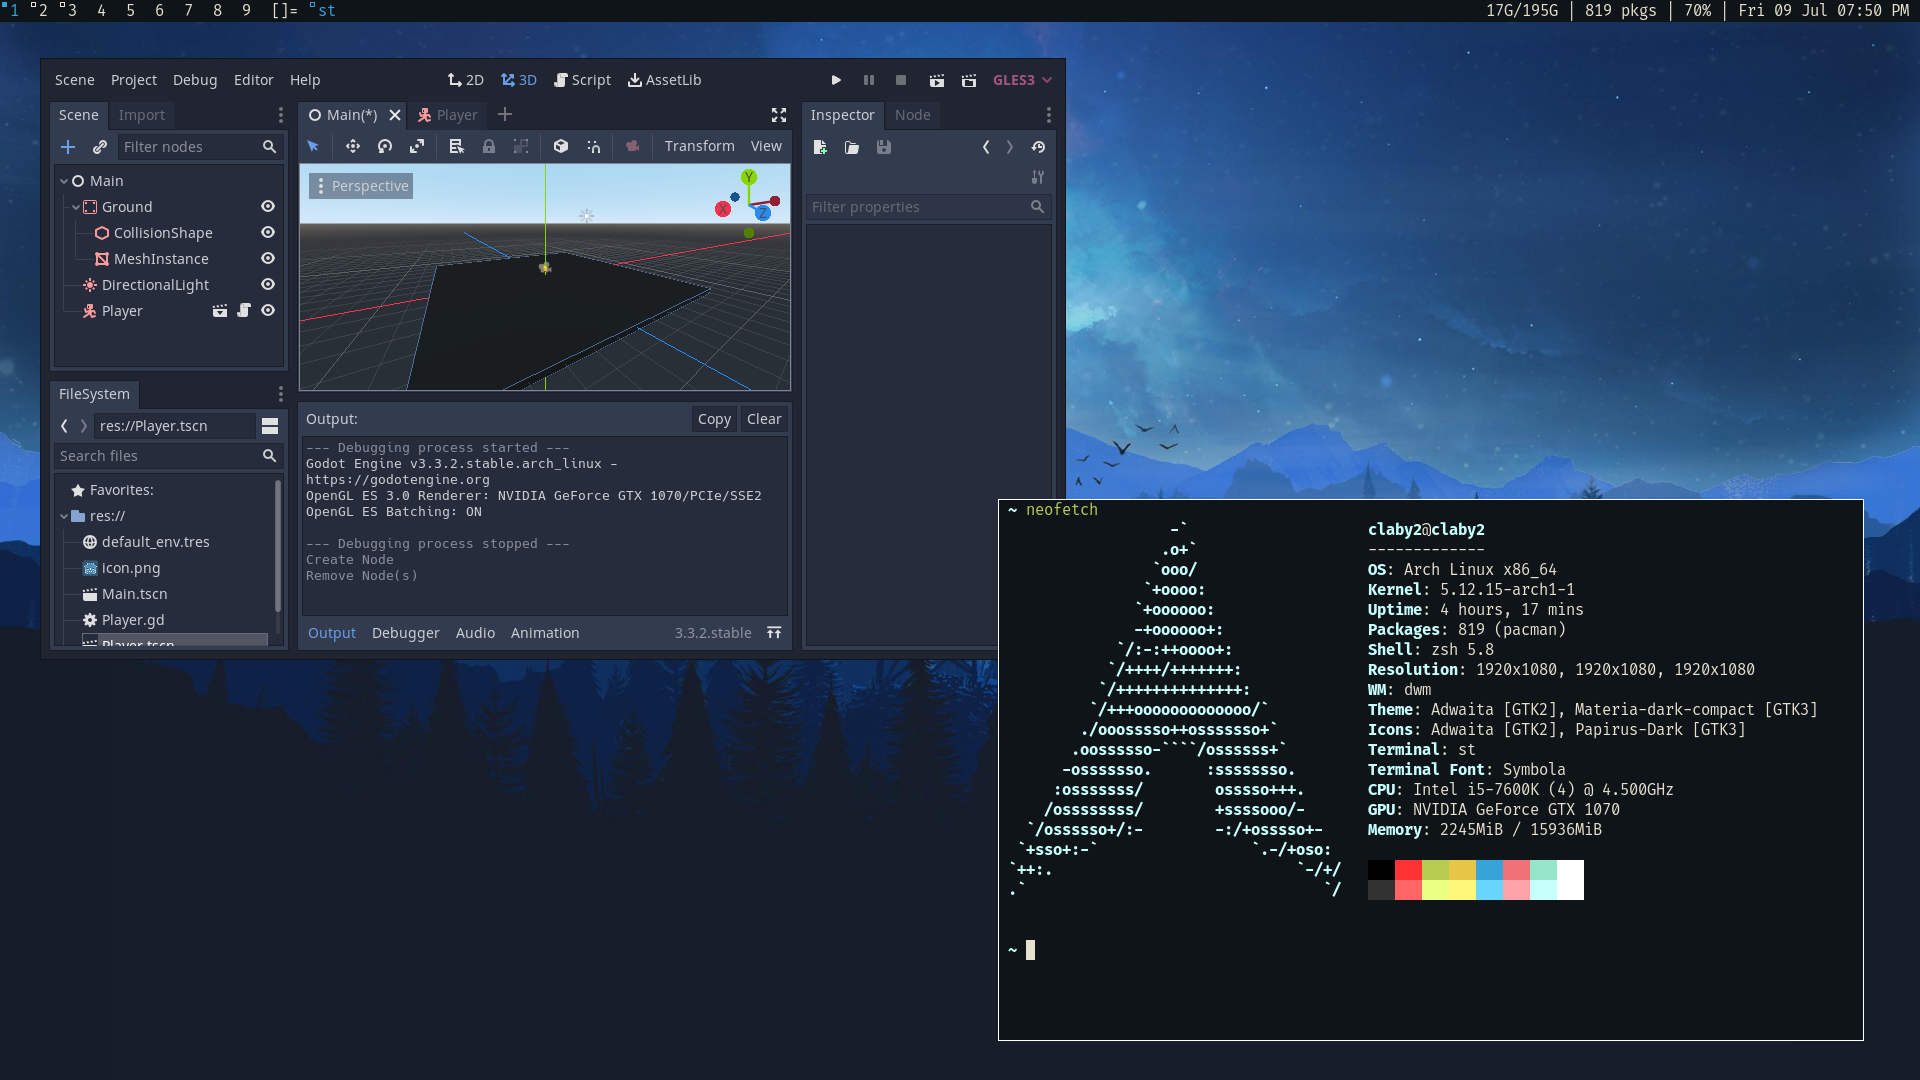Collapse the res:// folder
The height and width of the screenshot is (1080, 1920).
click(64, 516)
